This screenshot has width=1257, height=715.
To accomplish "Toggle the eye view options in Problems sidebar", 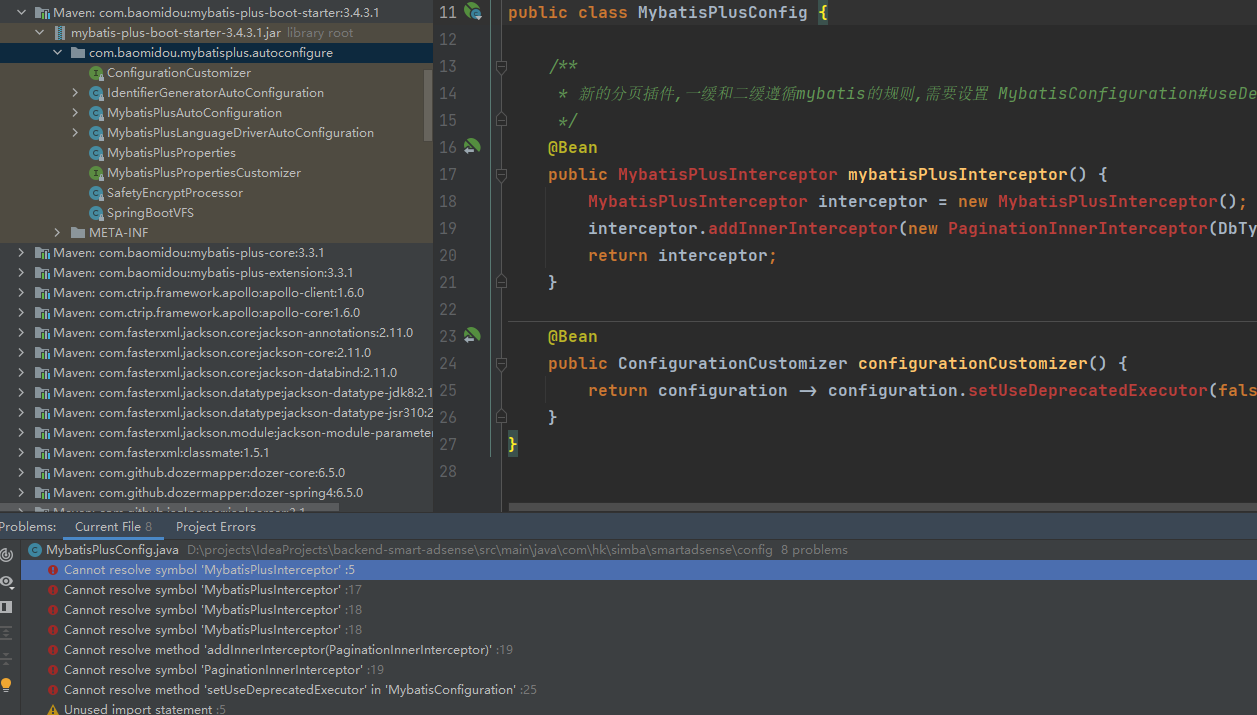I will pos(7,581).
